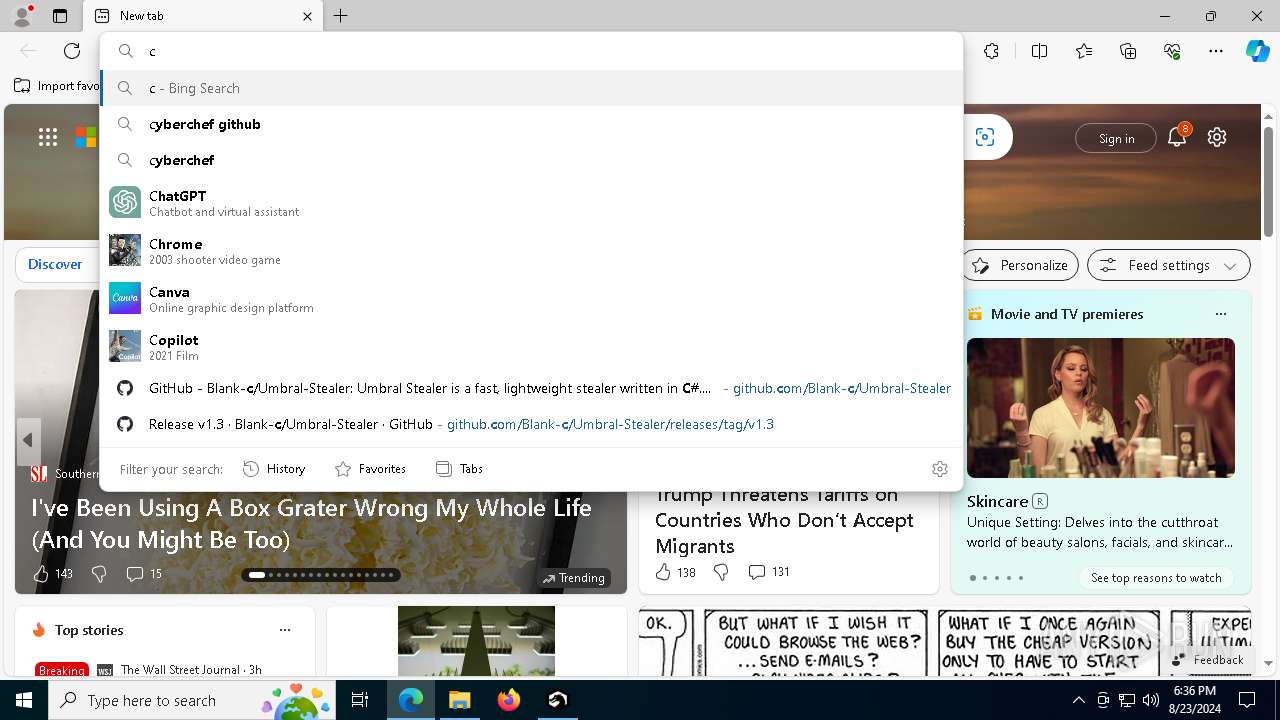Viewport: 1280px width, 720px height.
Task: Open the apps grid launcher icon
Action: click(48, 137)
